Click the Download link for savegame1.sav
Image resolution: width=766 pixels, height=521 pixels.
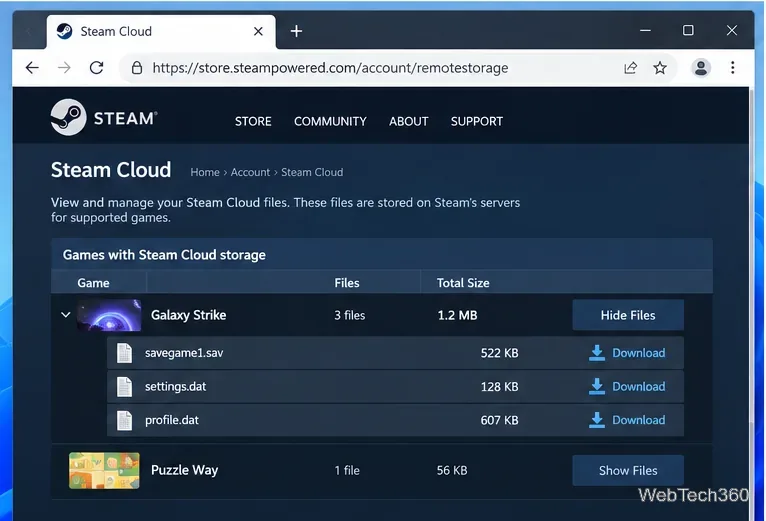638,353
